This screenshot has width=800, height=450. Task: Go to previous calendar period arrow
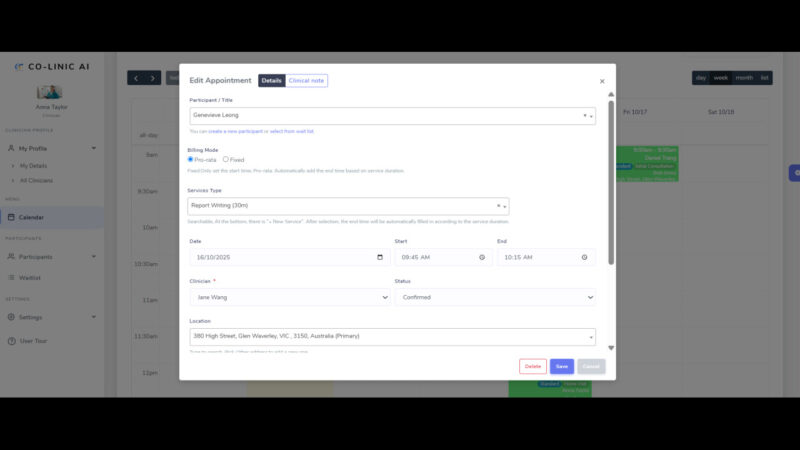(136, 78)
